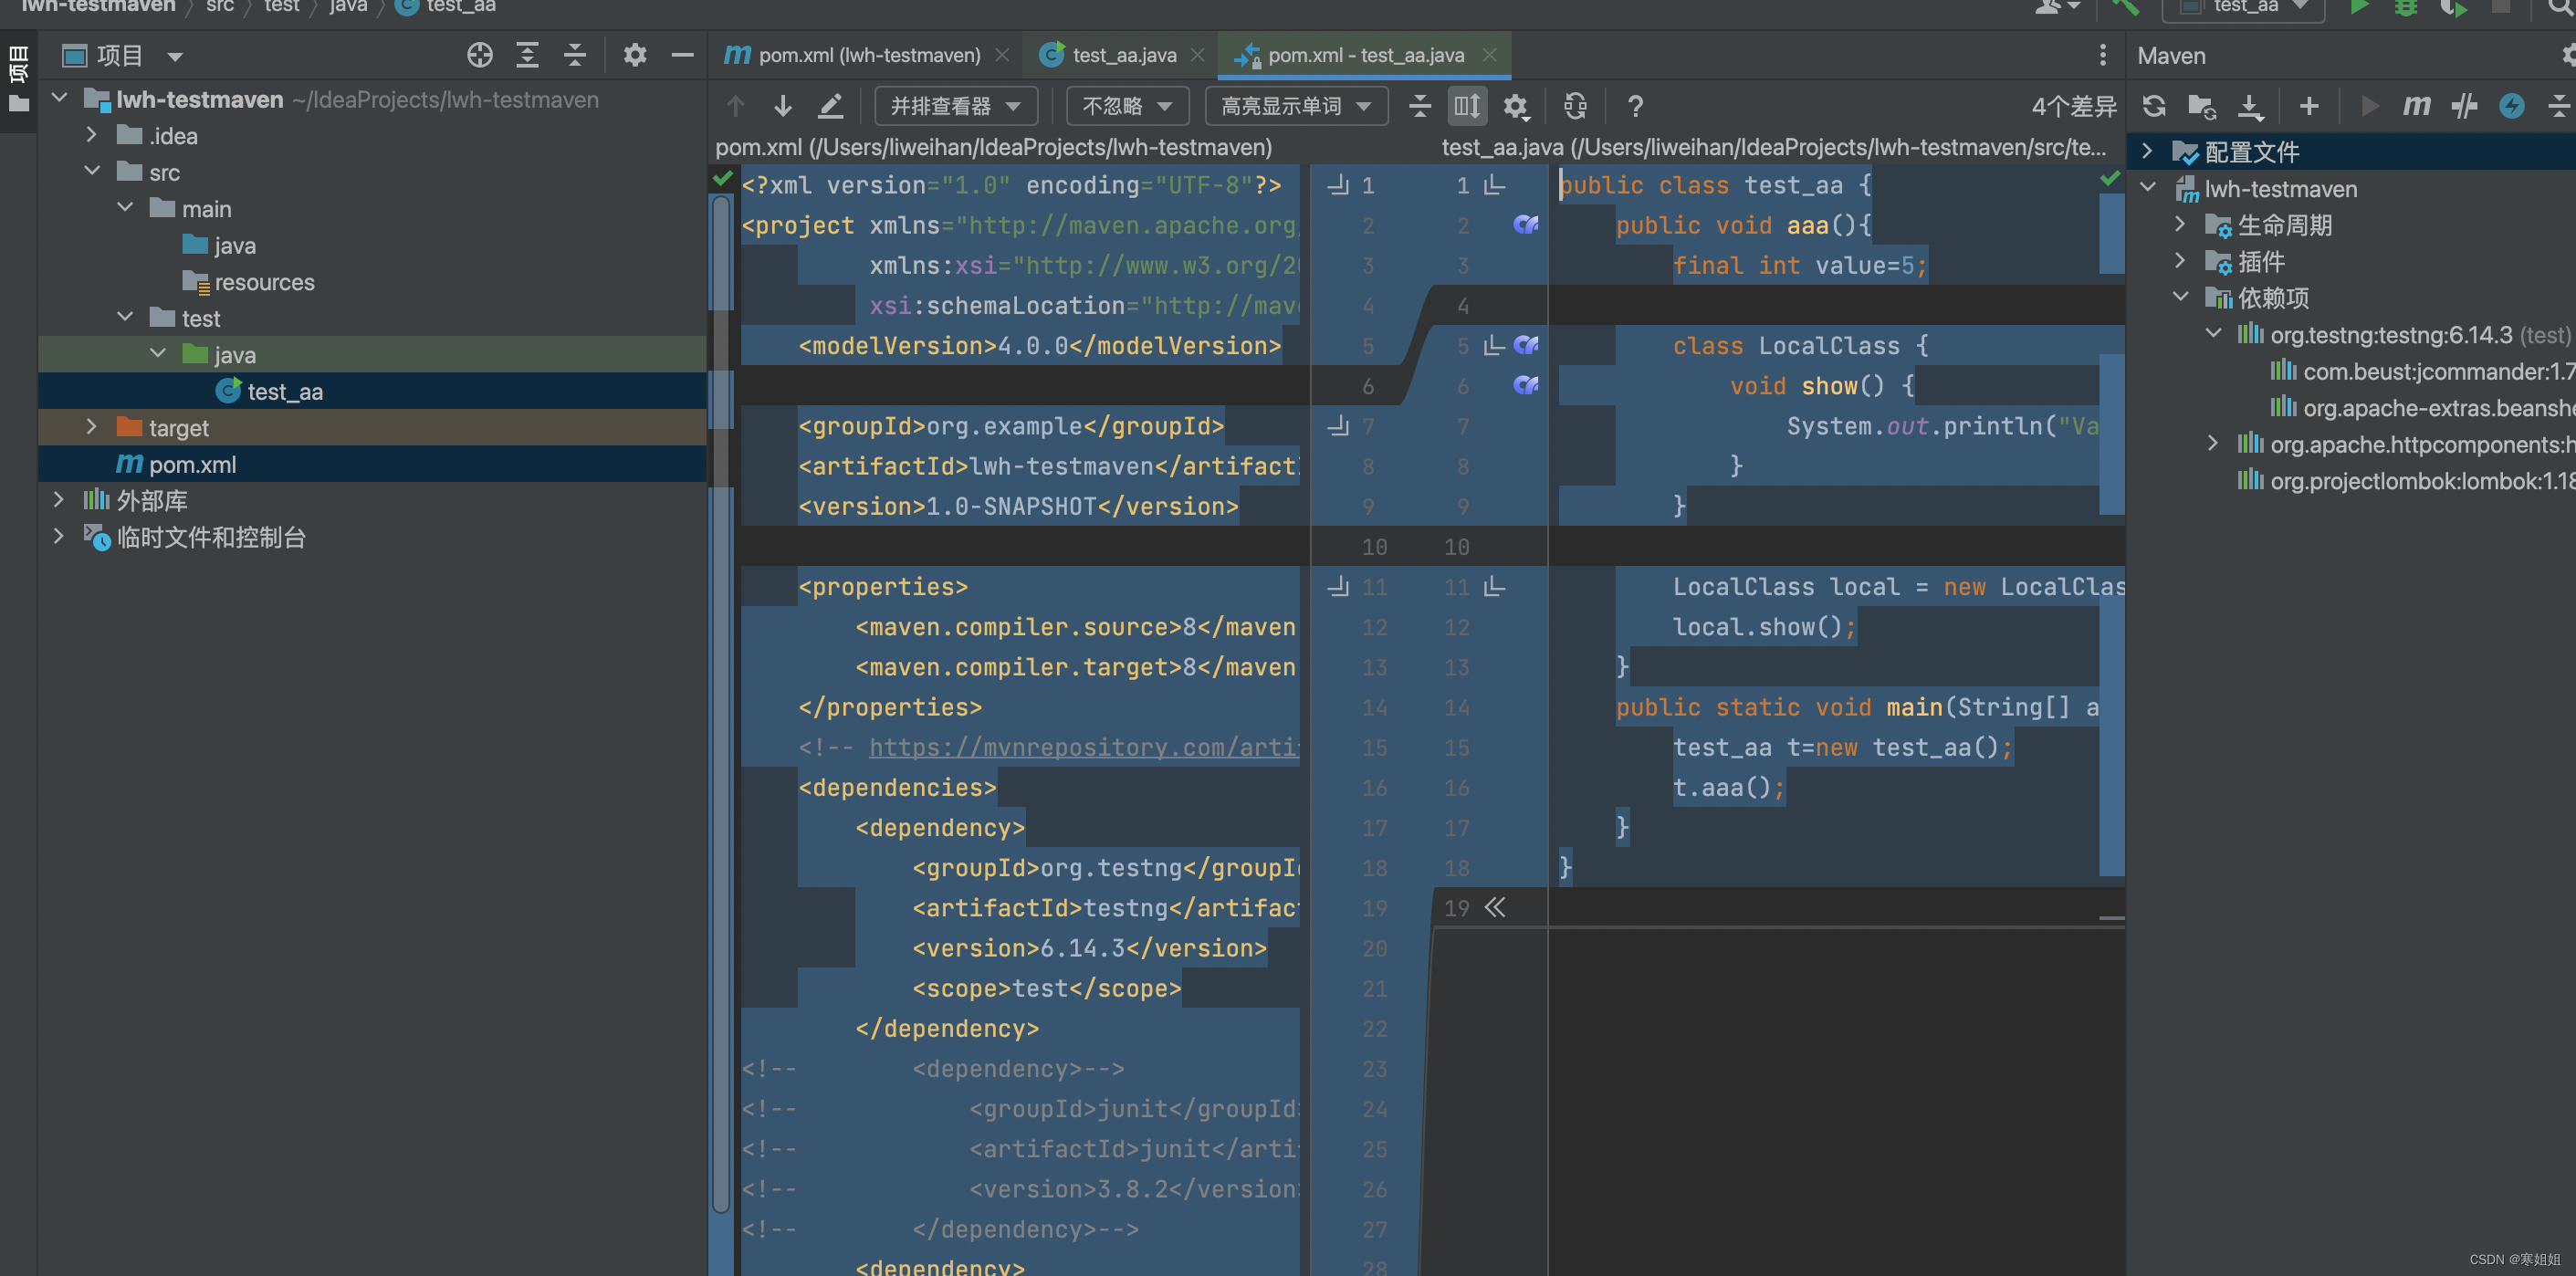Close the test_aa.java tab

point(1198,55)
